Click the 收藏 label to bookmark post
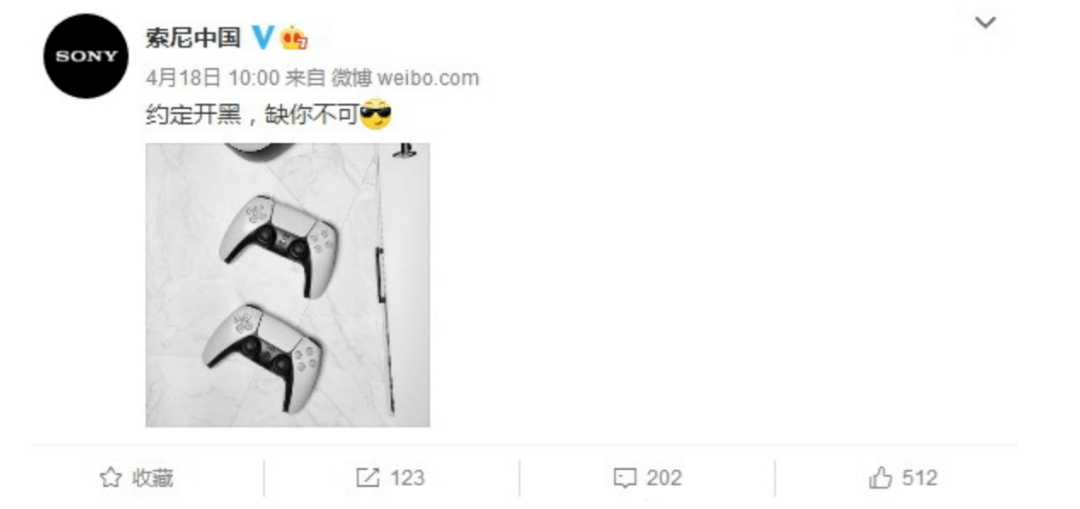This screenshot has height=509, width=1080. [153, 478]
